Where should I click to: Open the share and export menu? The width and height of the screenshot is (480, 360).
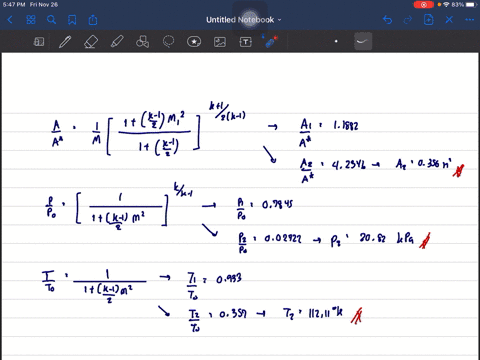coord(93,20)
